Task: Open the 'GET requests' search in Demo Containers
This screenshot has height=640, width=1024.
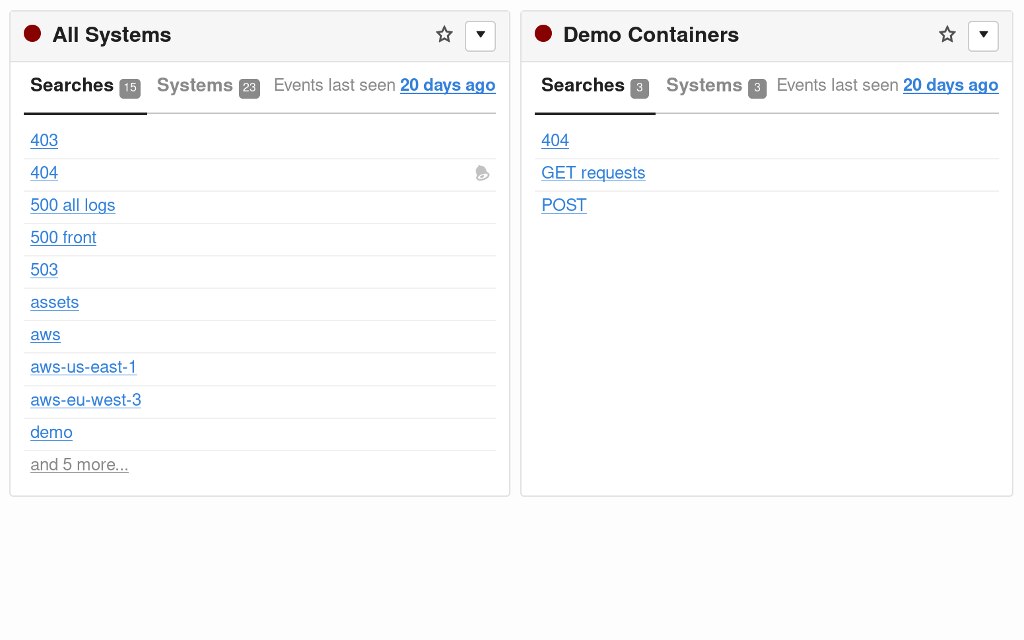Action: [593, 173]
